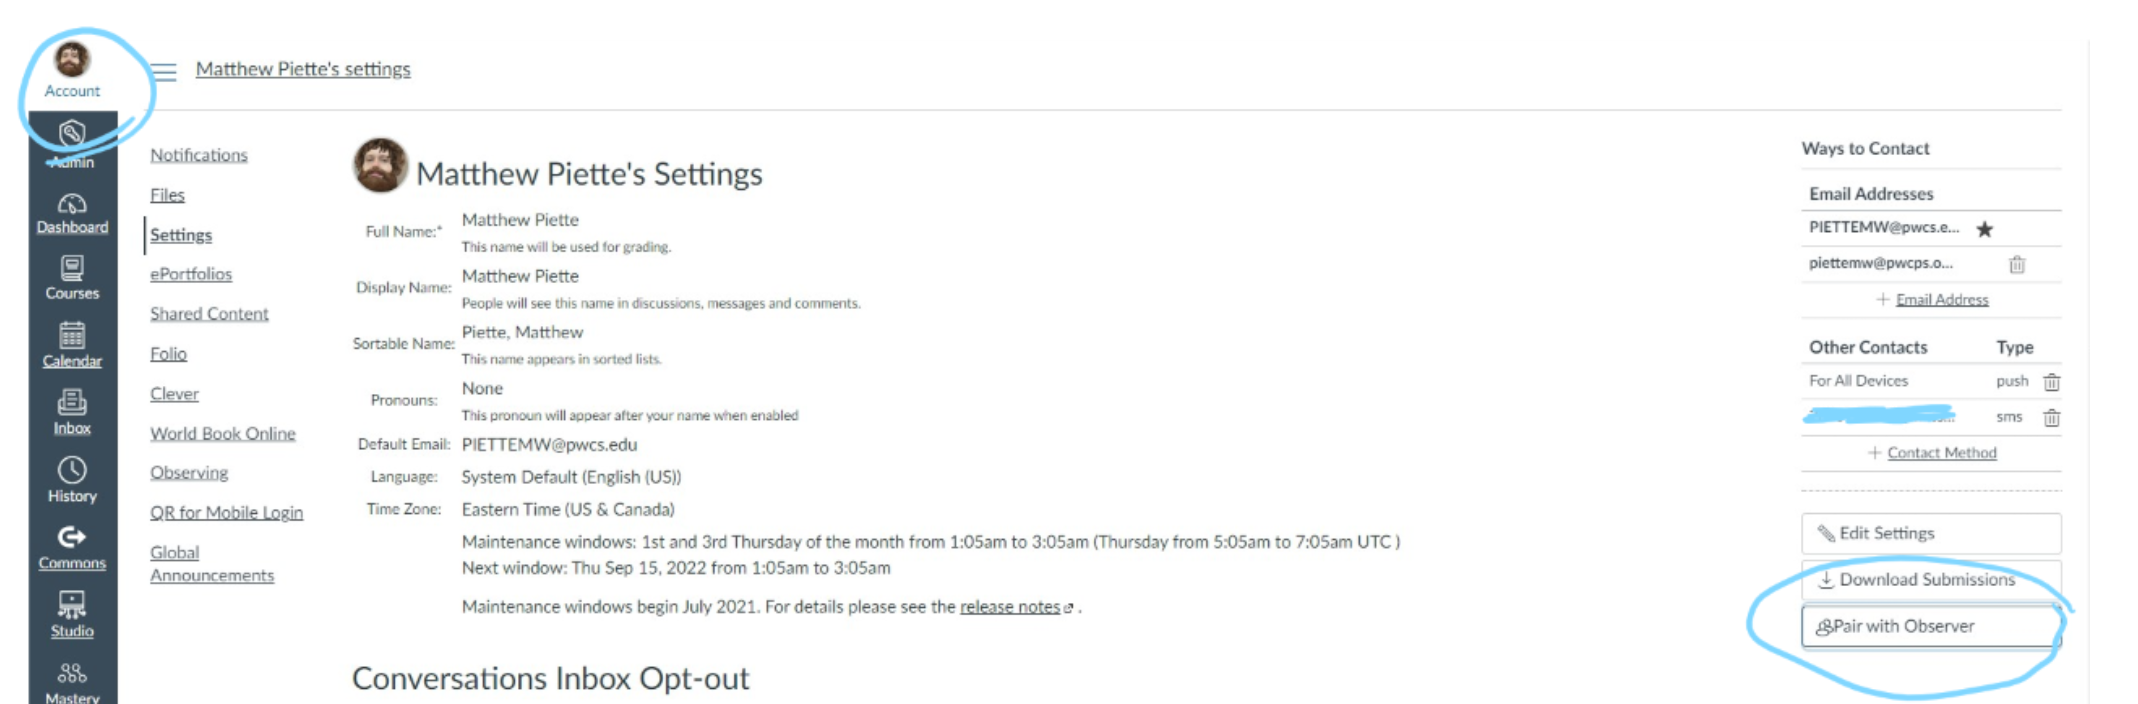
Task: Go to Notifications settings page
Action: click(x=199, y=155)
